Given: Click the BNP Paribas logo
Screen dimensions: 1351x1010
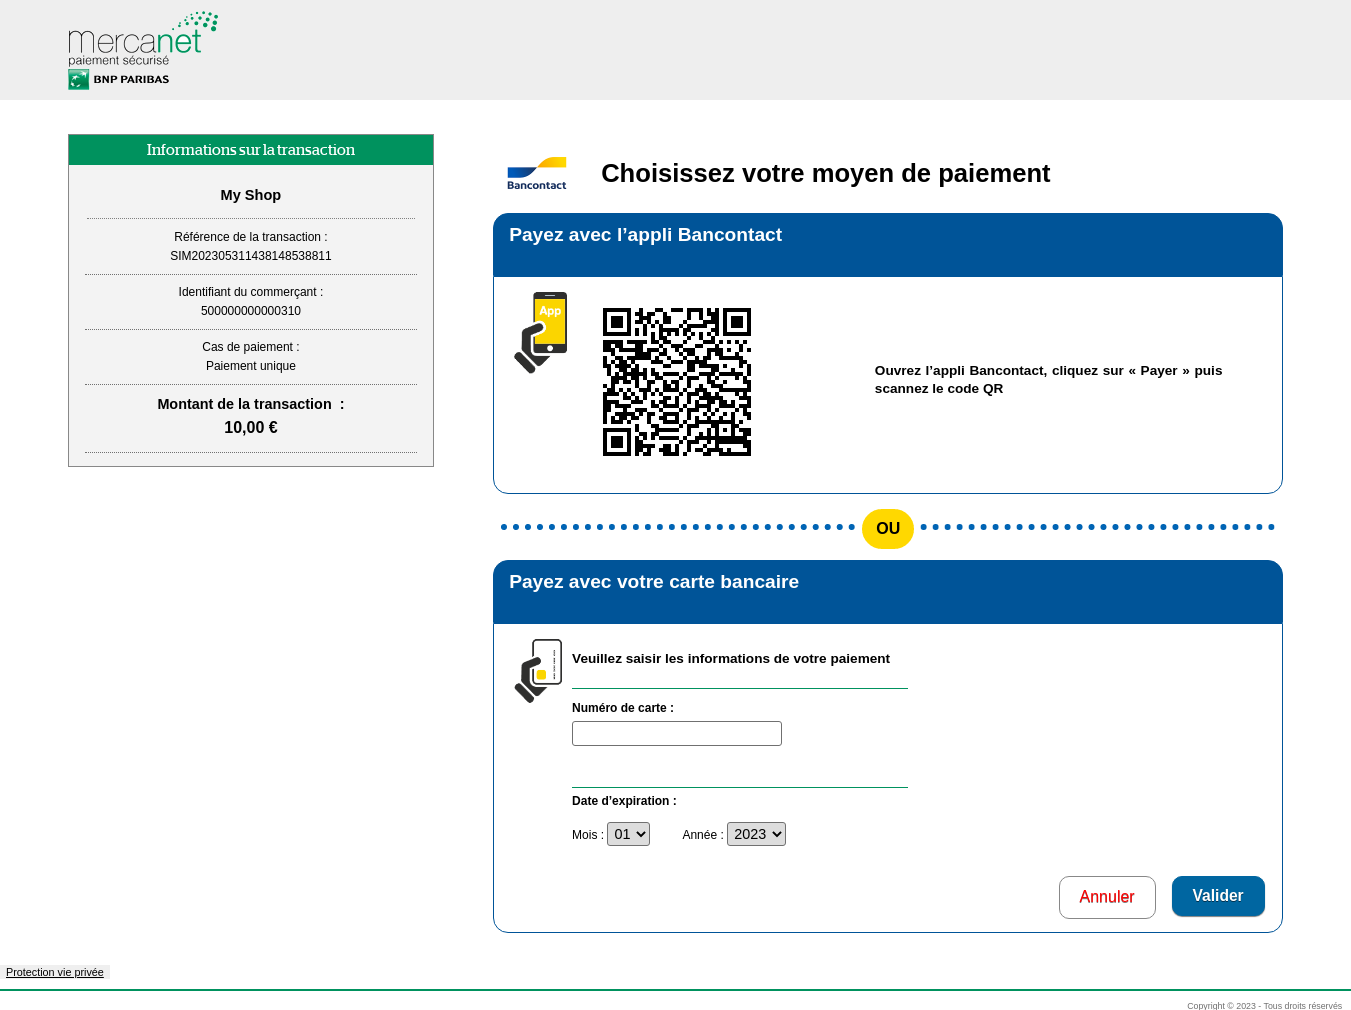Looking at the screenshot, I should pos(119,80).
